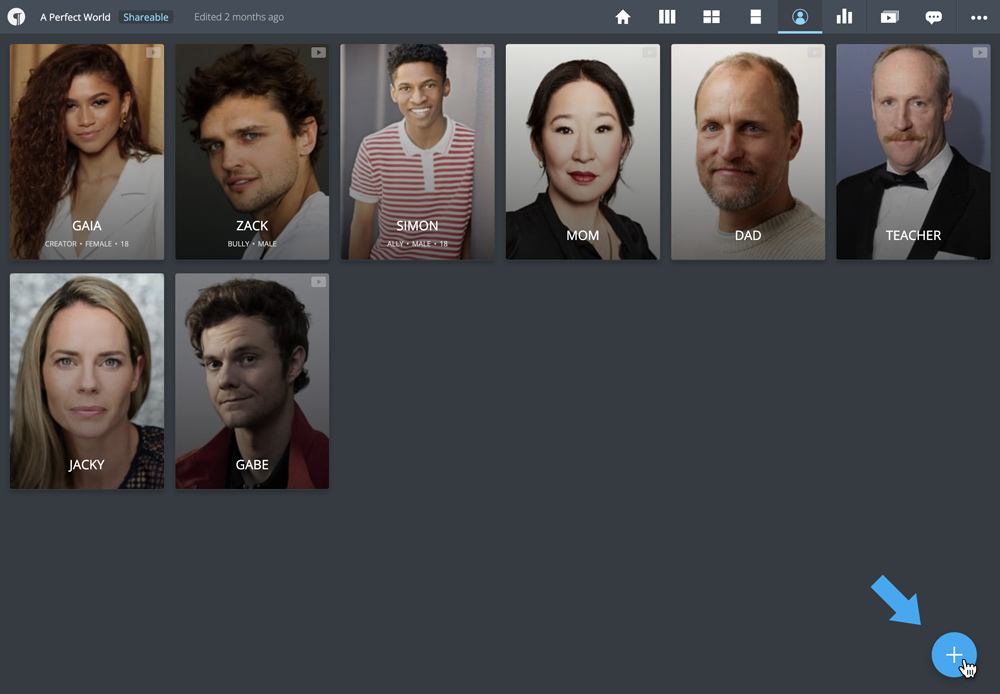The height and width of the screenshot is (694, 1000).
Task: Open MOM's character card
Action: [x=582, y=151]
